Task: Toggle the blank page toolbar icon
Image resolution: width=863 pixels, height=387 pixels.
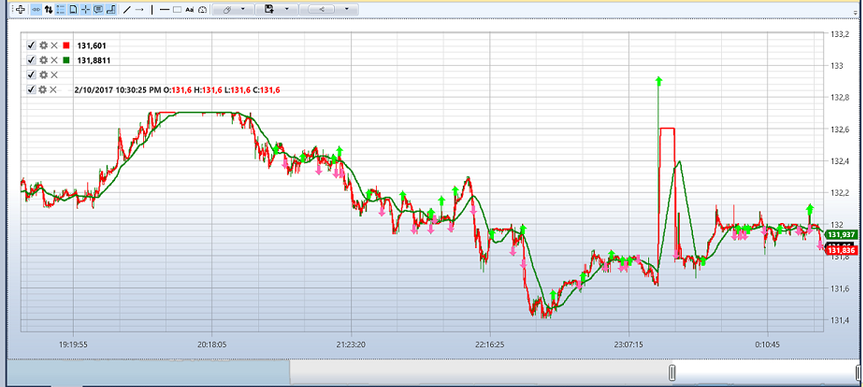Action: (x=73, y=9)
